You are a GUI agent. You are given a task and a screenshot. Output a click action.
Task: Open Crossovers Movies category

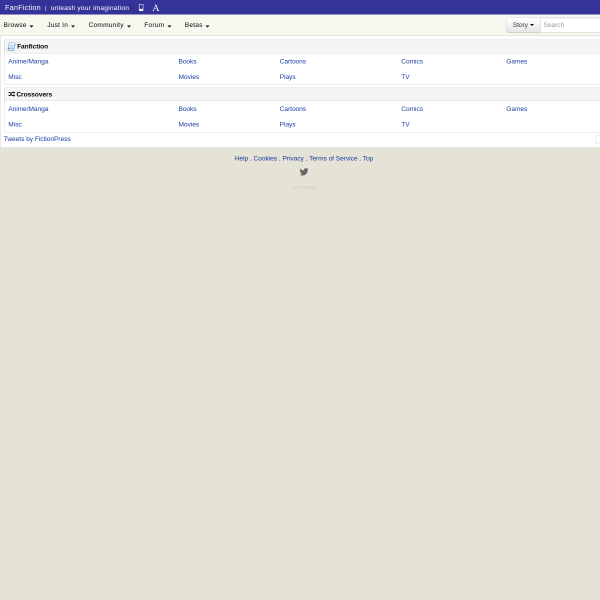tap(189, 125)
